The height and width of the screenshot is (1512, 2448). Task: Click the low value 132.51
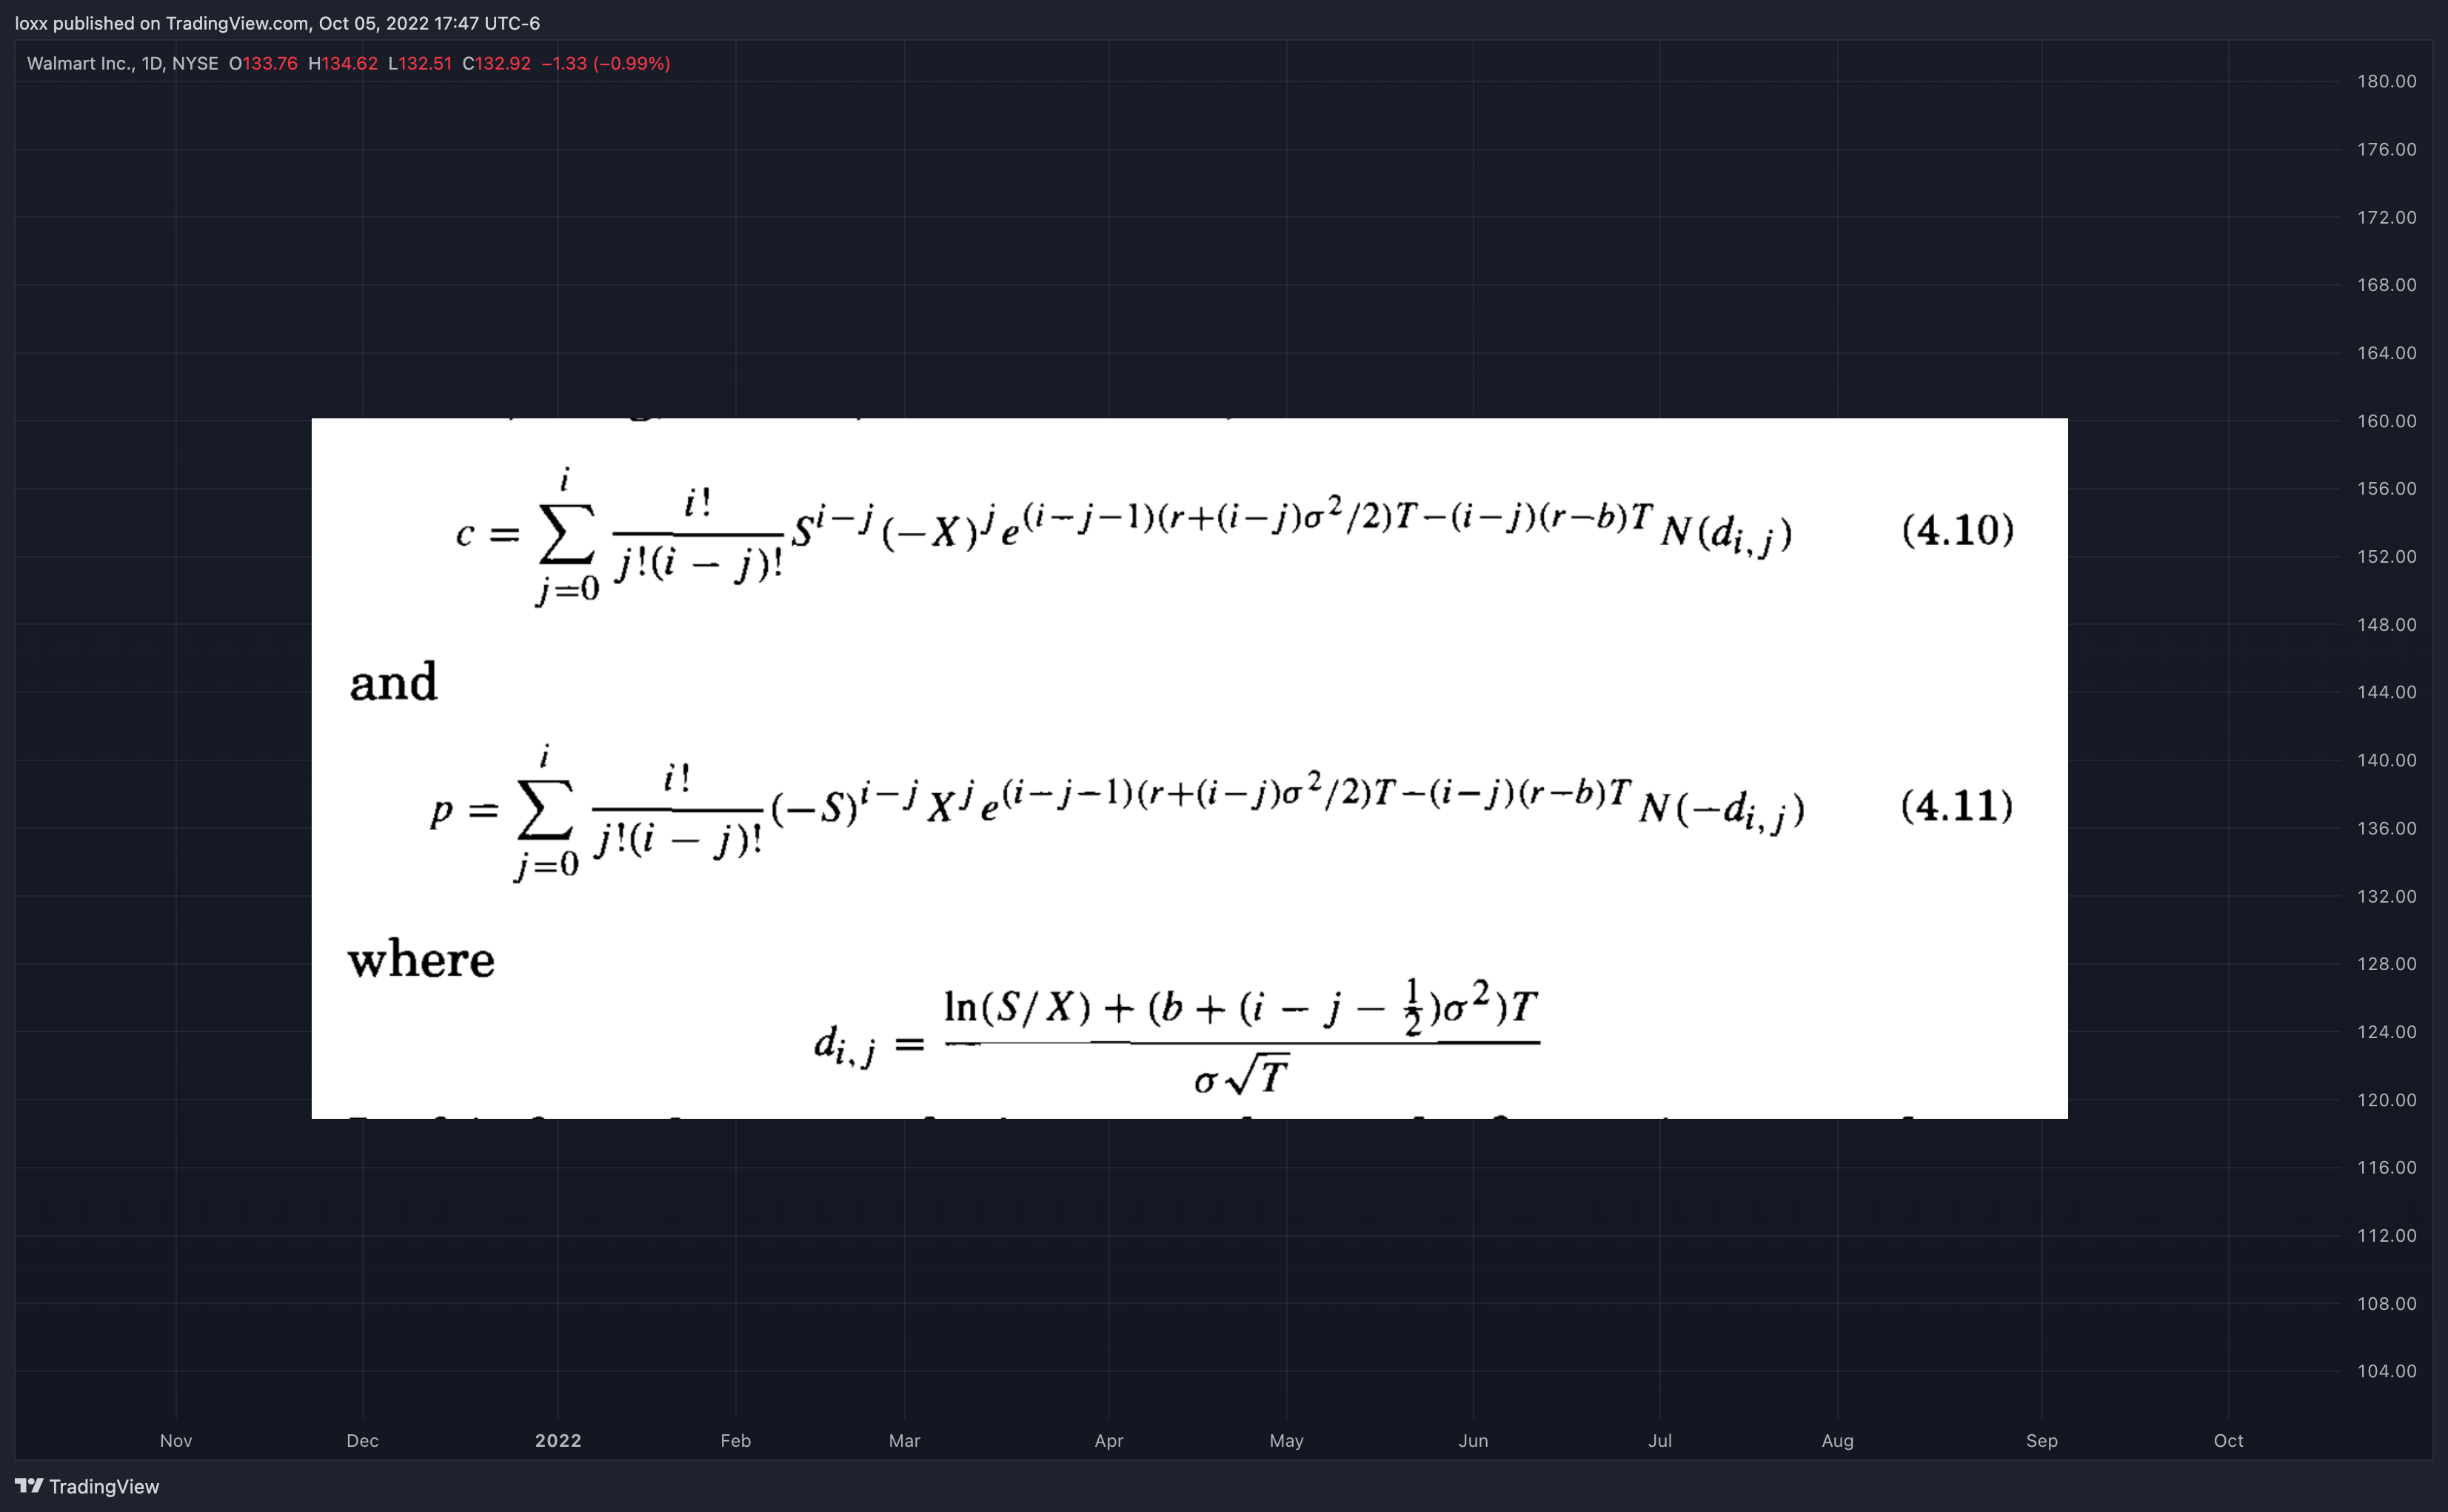click(425, 63)
